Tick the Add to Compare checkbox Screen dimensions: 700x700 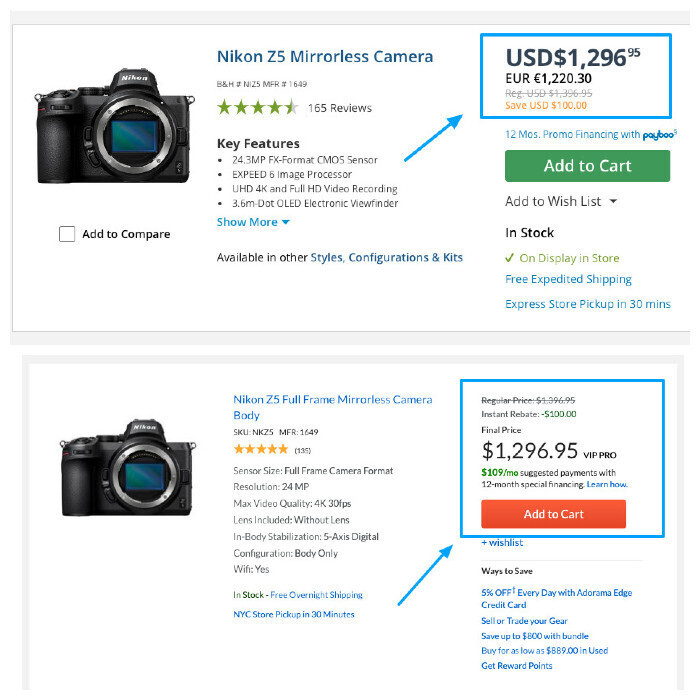coord(67,234)
